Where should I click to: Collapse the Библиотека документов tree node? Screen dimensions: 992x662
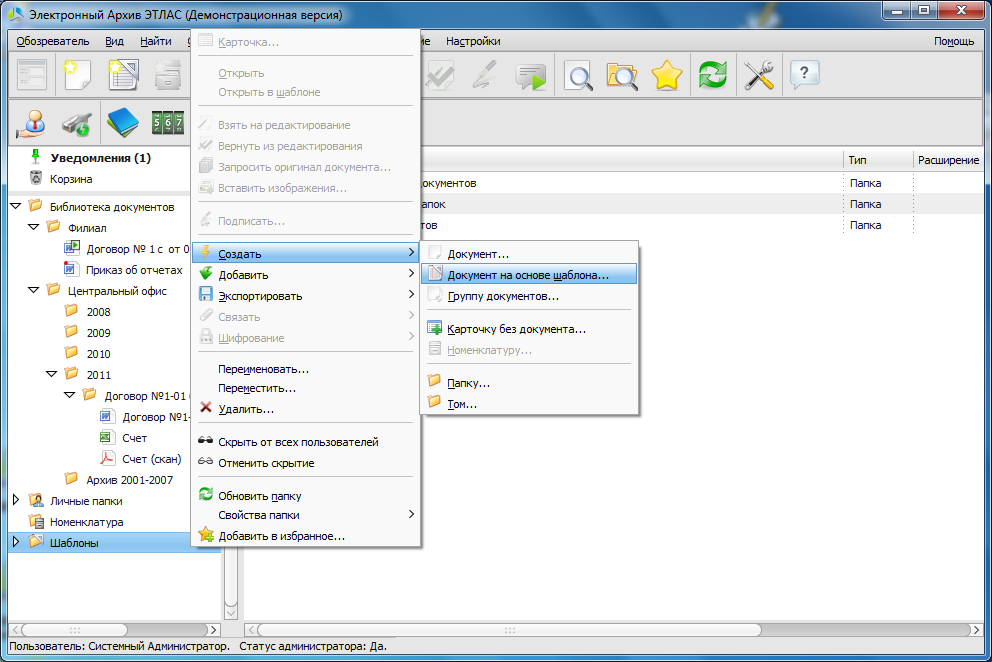click(x=16, y=206)
